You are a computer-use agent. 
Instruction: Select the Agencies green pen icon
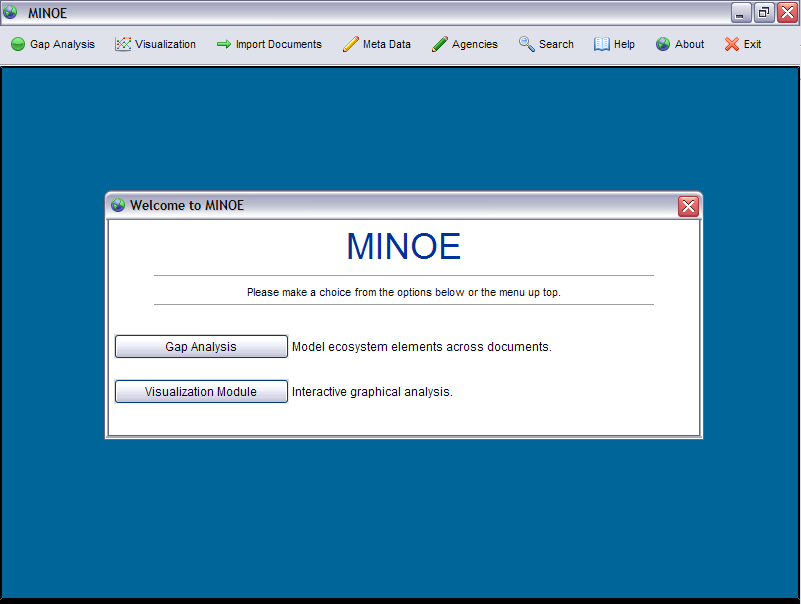[440, 44]
